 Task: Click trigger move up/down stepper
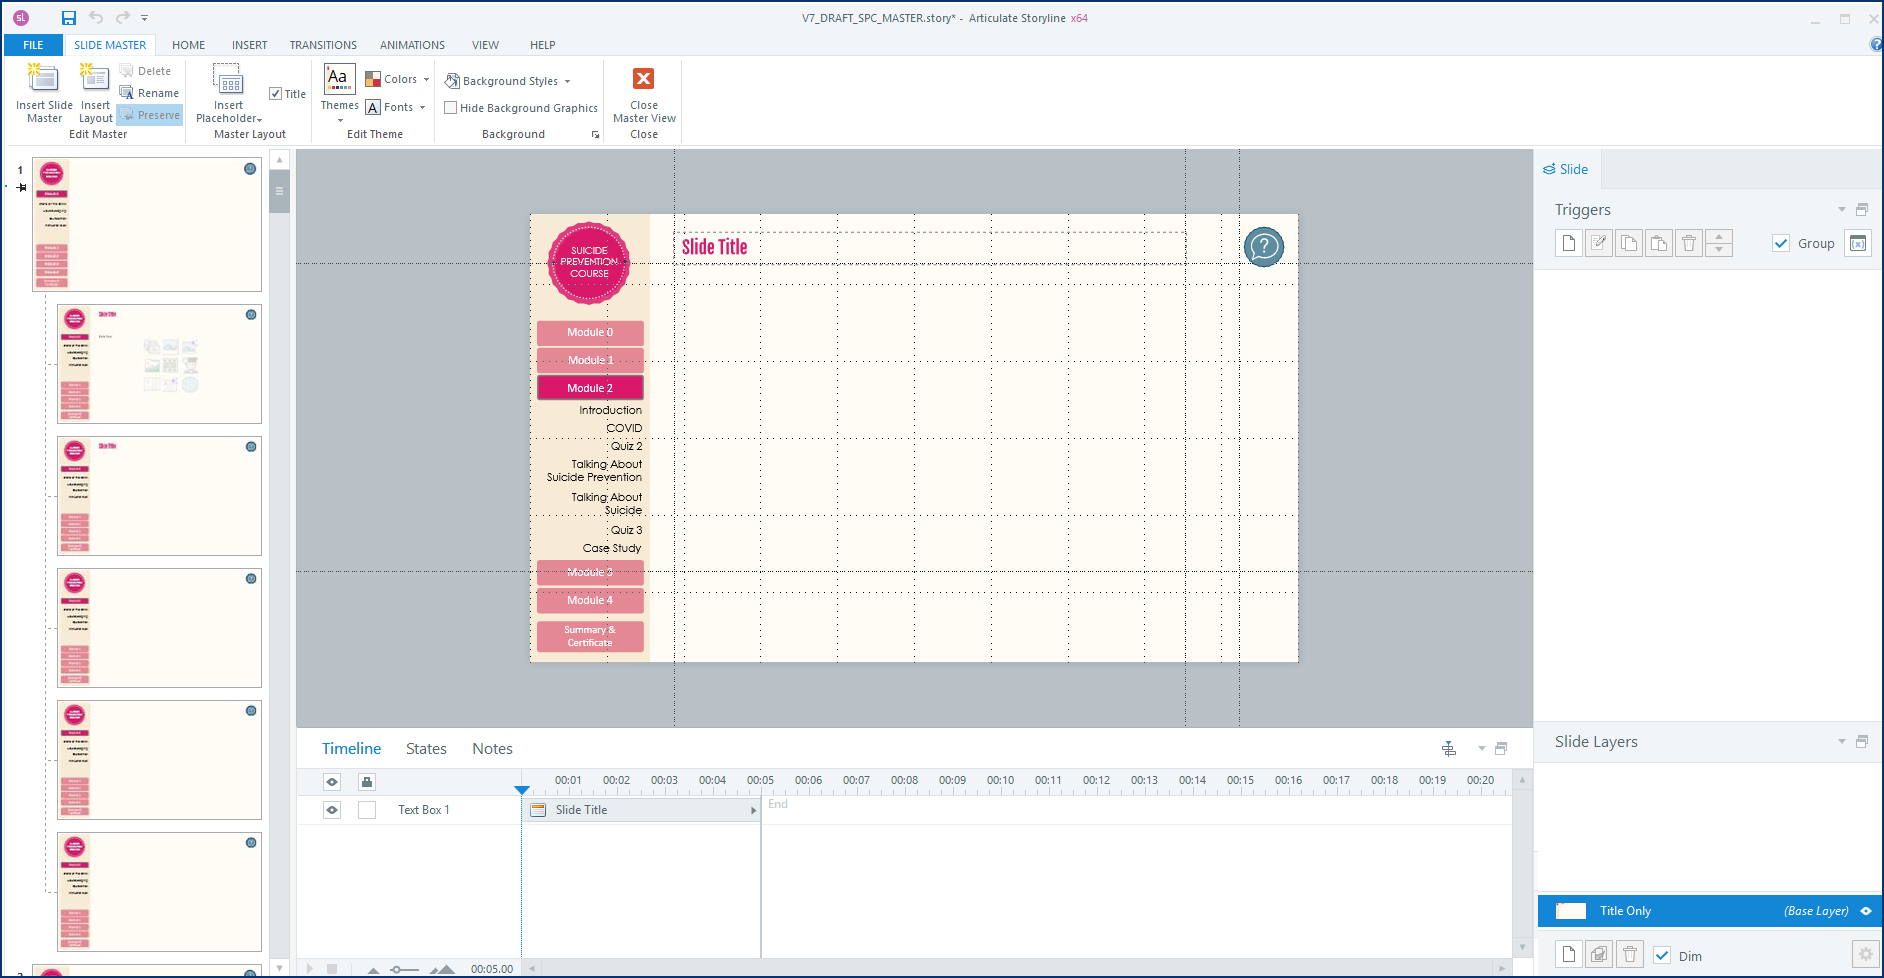coord(1719,243)
